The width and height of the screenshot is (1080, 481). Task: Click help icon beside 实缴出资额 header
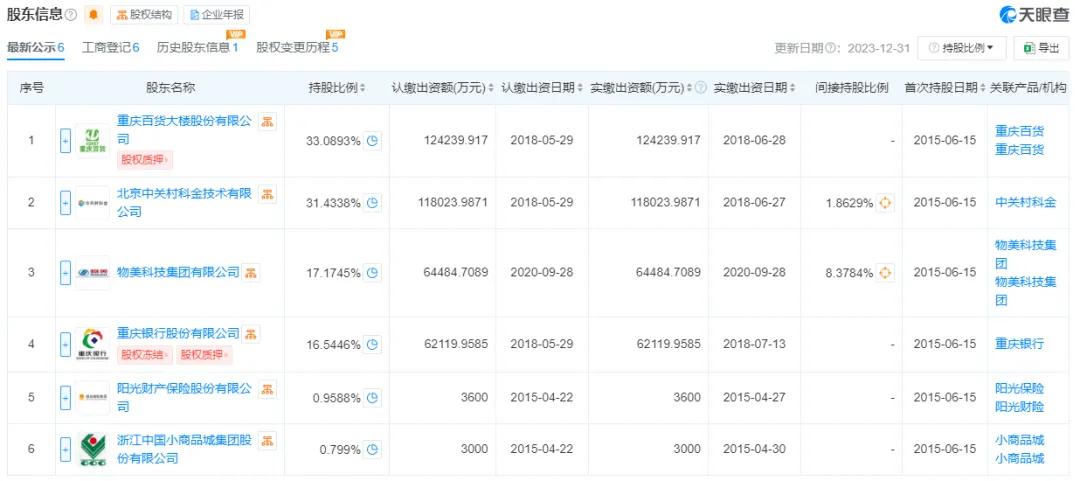(x=701, y=88)
